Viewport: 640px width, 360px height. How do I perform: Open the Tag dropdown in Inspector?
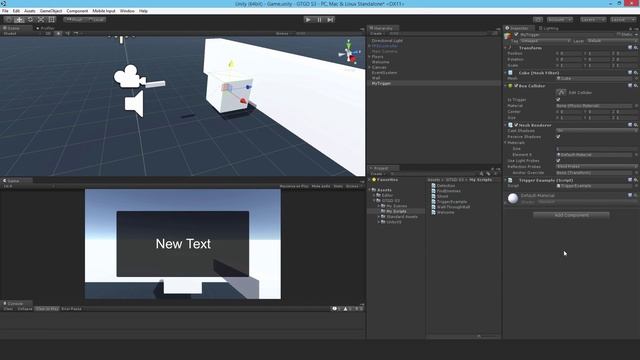(x=546, y=41)
